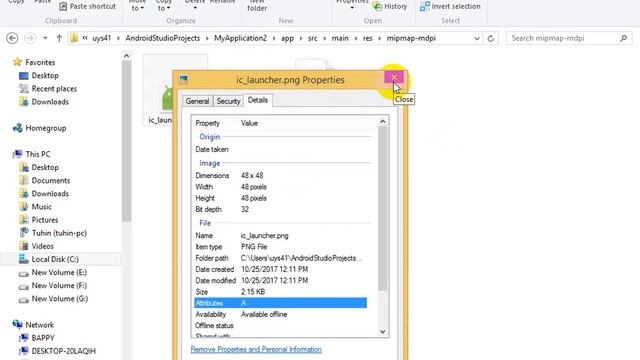Click the uys41 breadcrumb segment
This screenshot has width=640, height=360.
coord(102,38)
